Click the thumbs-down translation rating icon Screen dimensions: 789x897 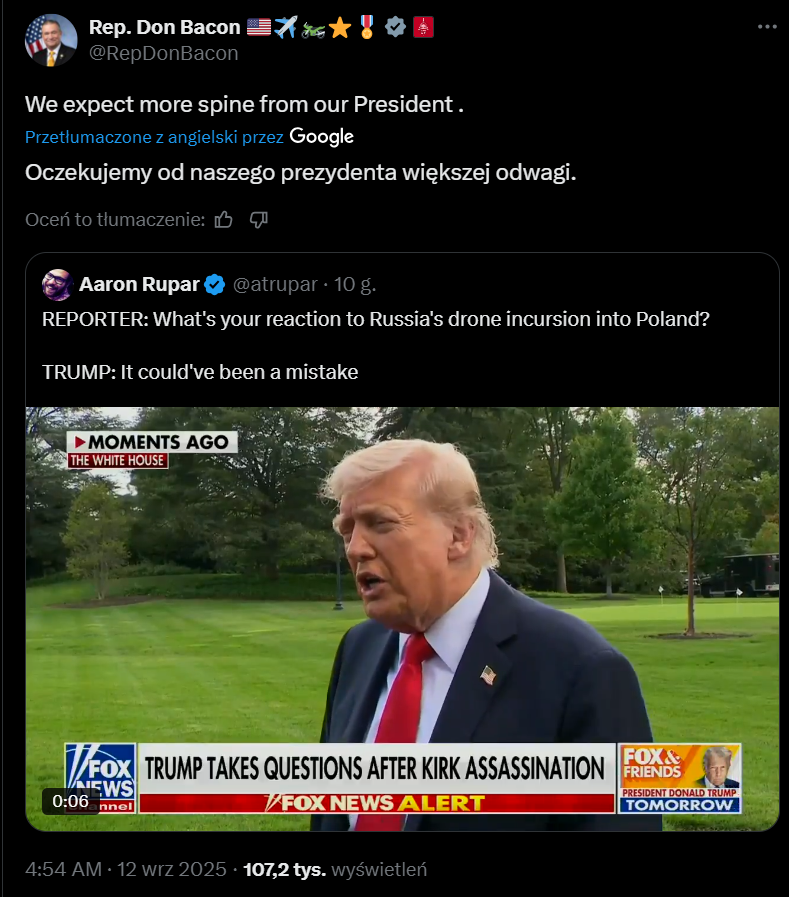tap(259, 220)
